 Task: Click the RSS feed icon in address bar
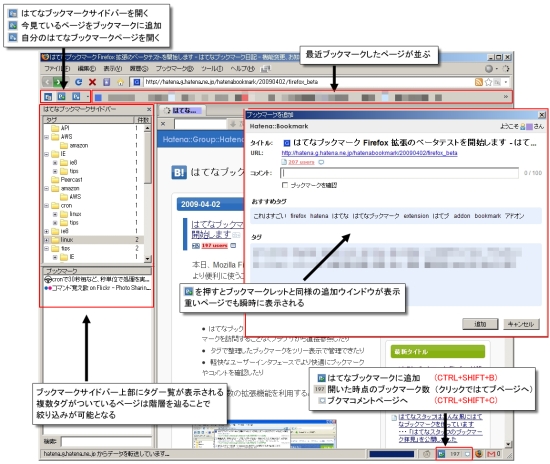(478, 82)
